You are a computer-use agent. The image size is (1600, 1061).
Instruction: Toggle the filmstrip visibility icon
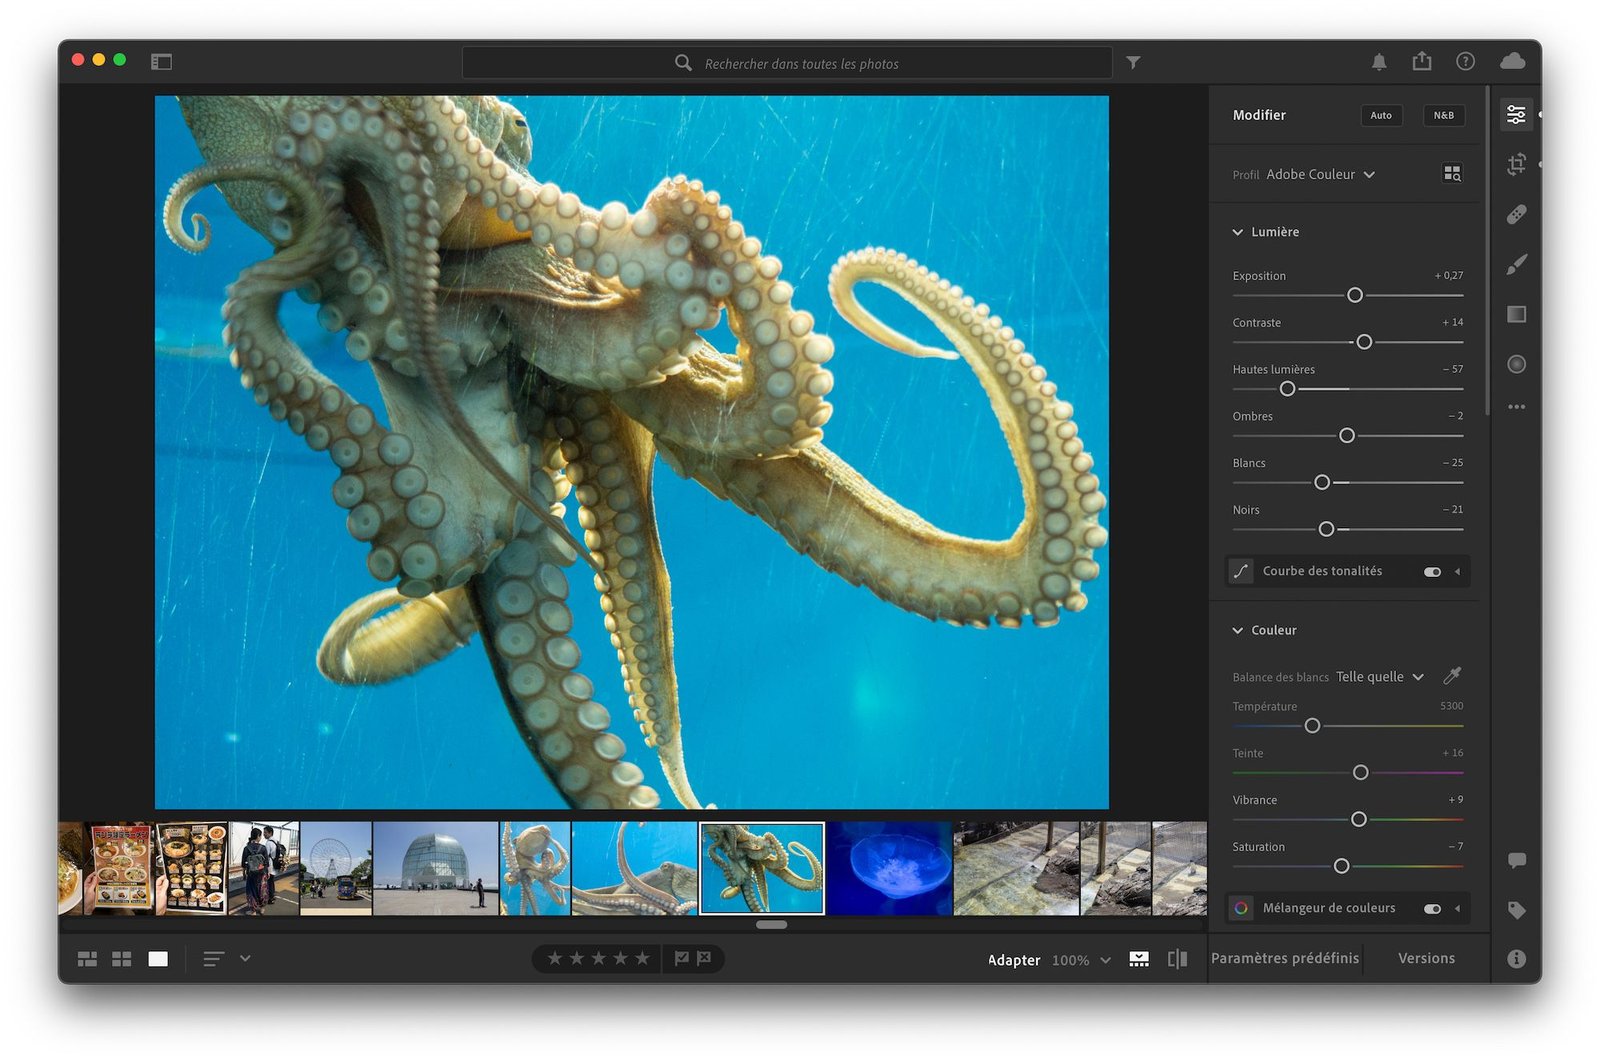pyautogui.click(x=1139, y=959)
